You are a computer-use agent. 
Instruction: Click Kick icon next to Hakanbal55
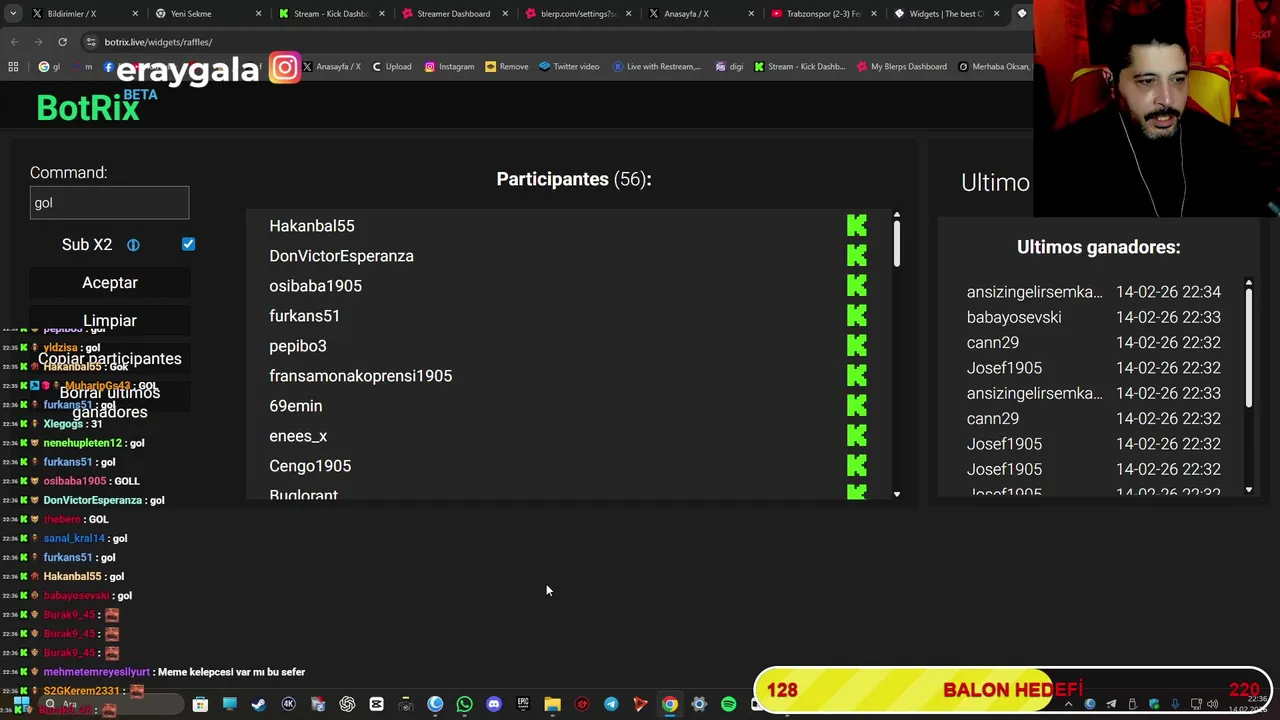click(x=857, y=226)
